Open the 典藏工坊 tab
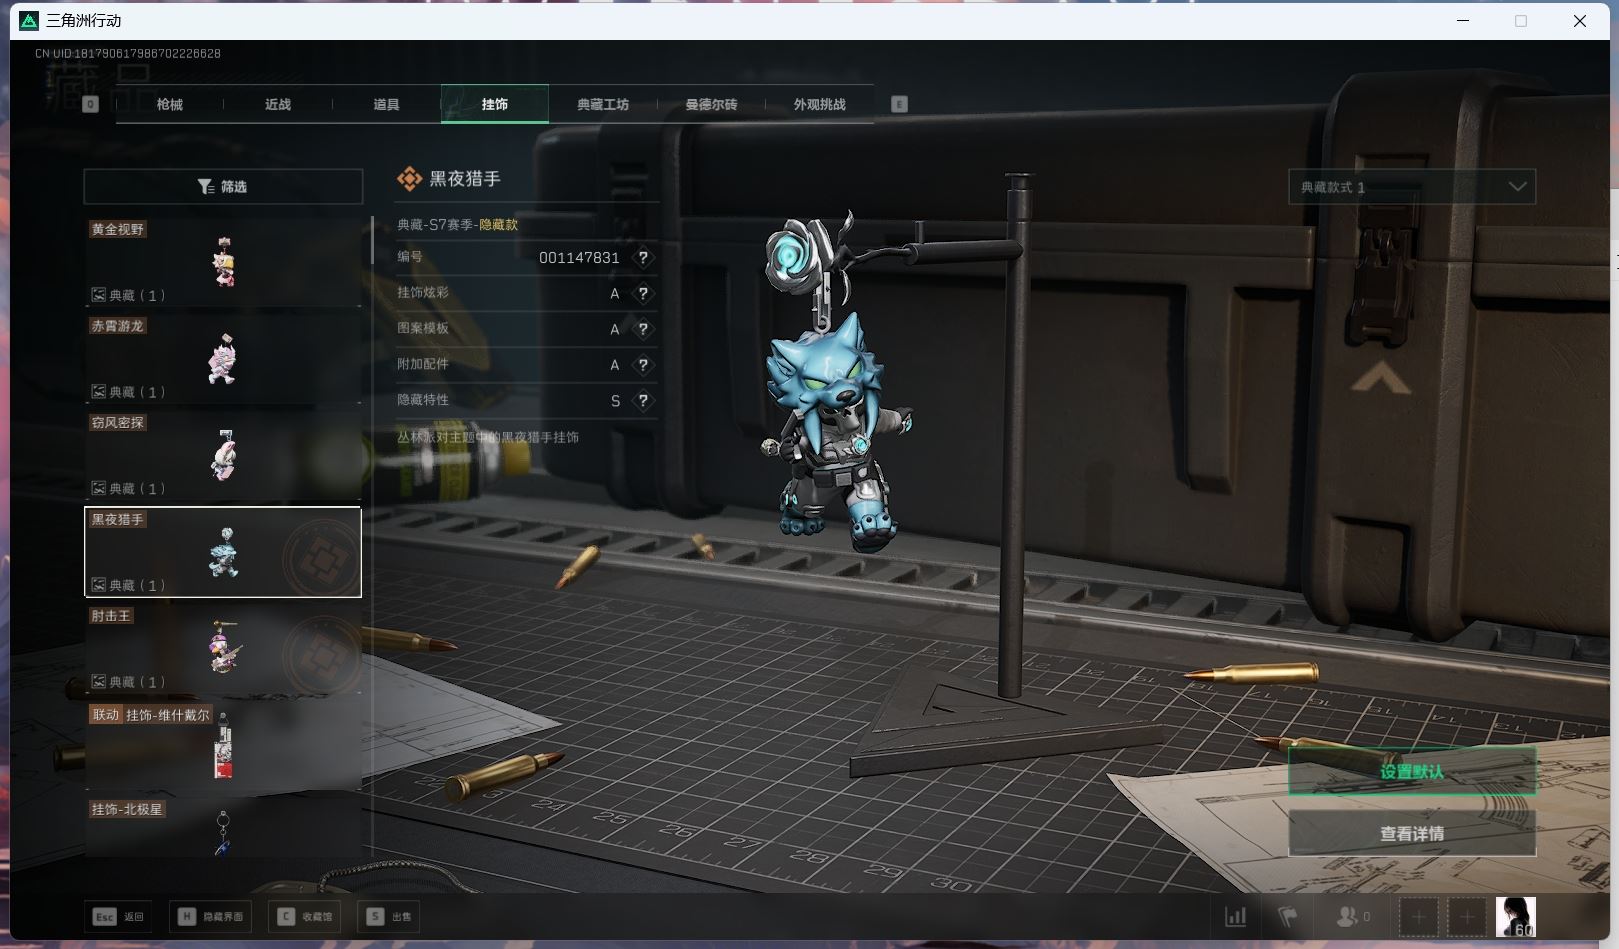 (x=602, y=105)
